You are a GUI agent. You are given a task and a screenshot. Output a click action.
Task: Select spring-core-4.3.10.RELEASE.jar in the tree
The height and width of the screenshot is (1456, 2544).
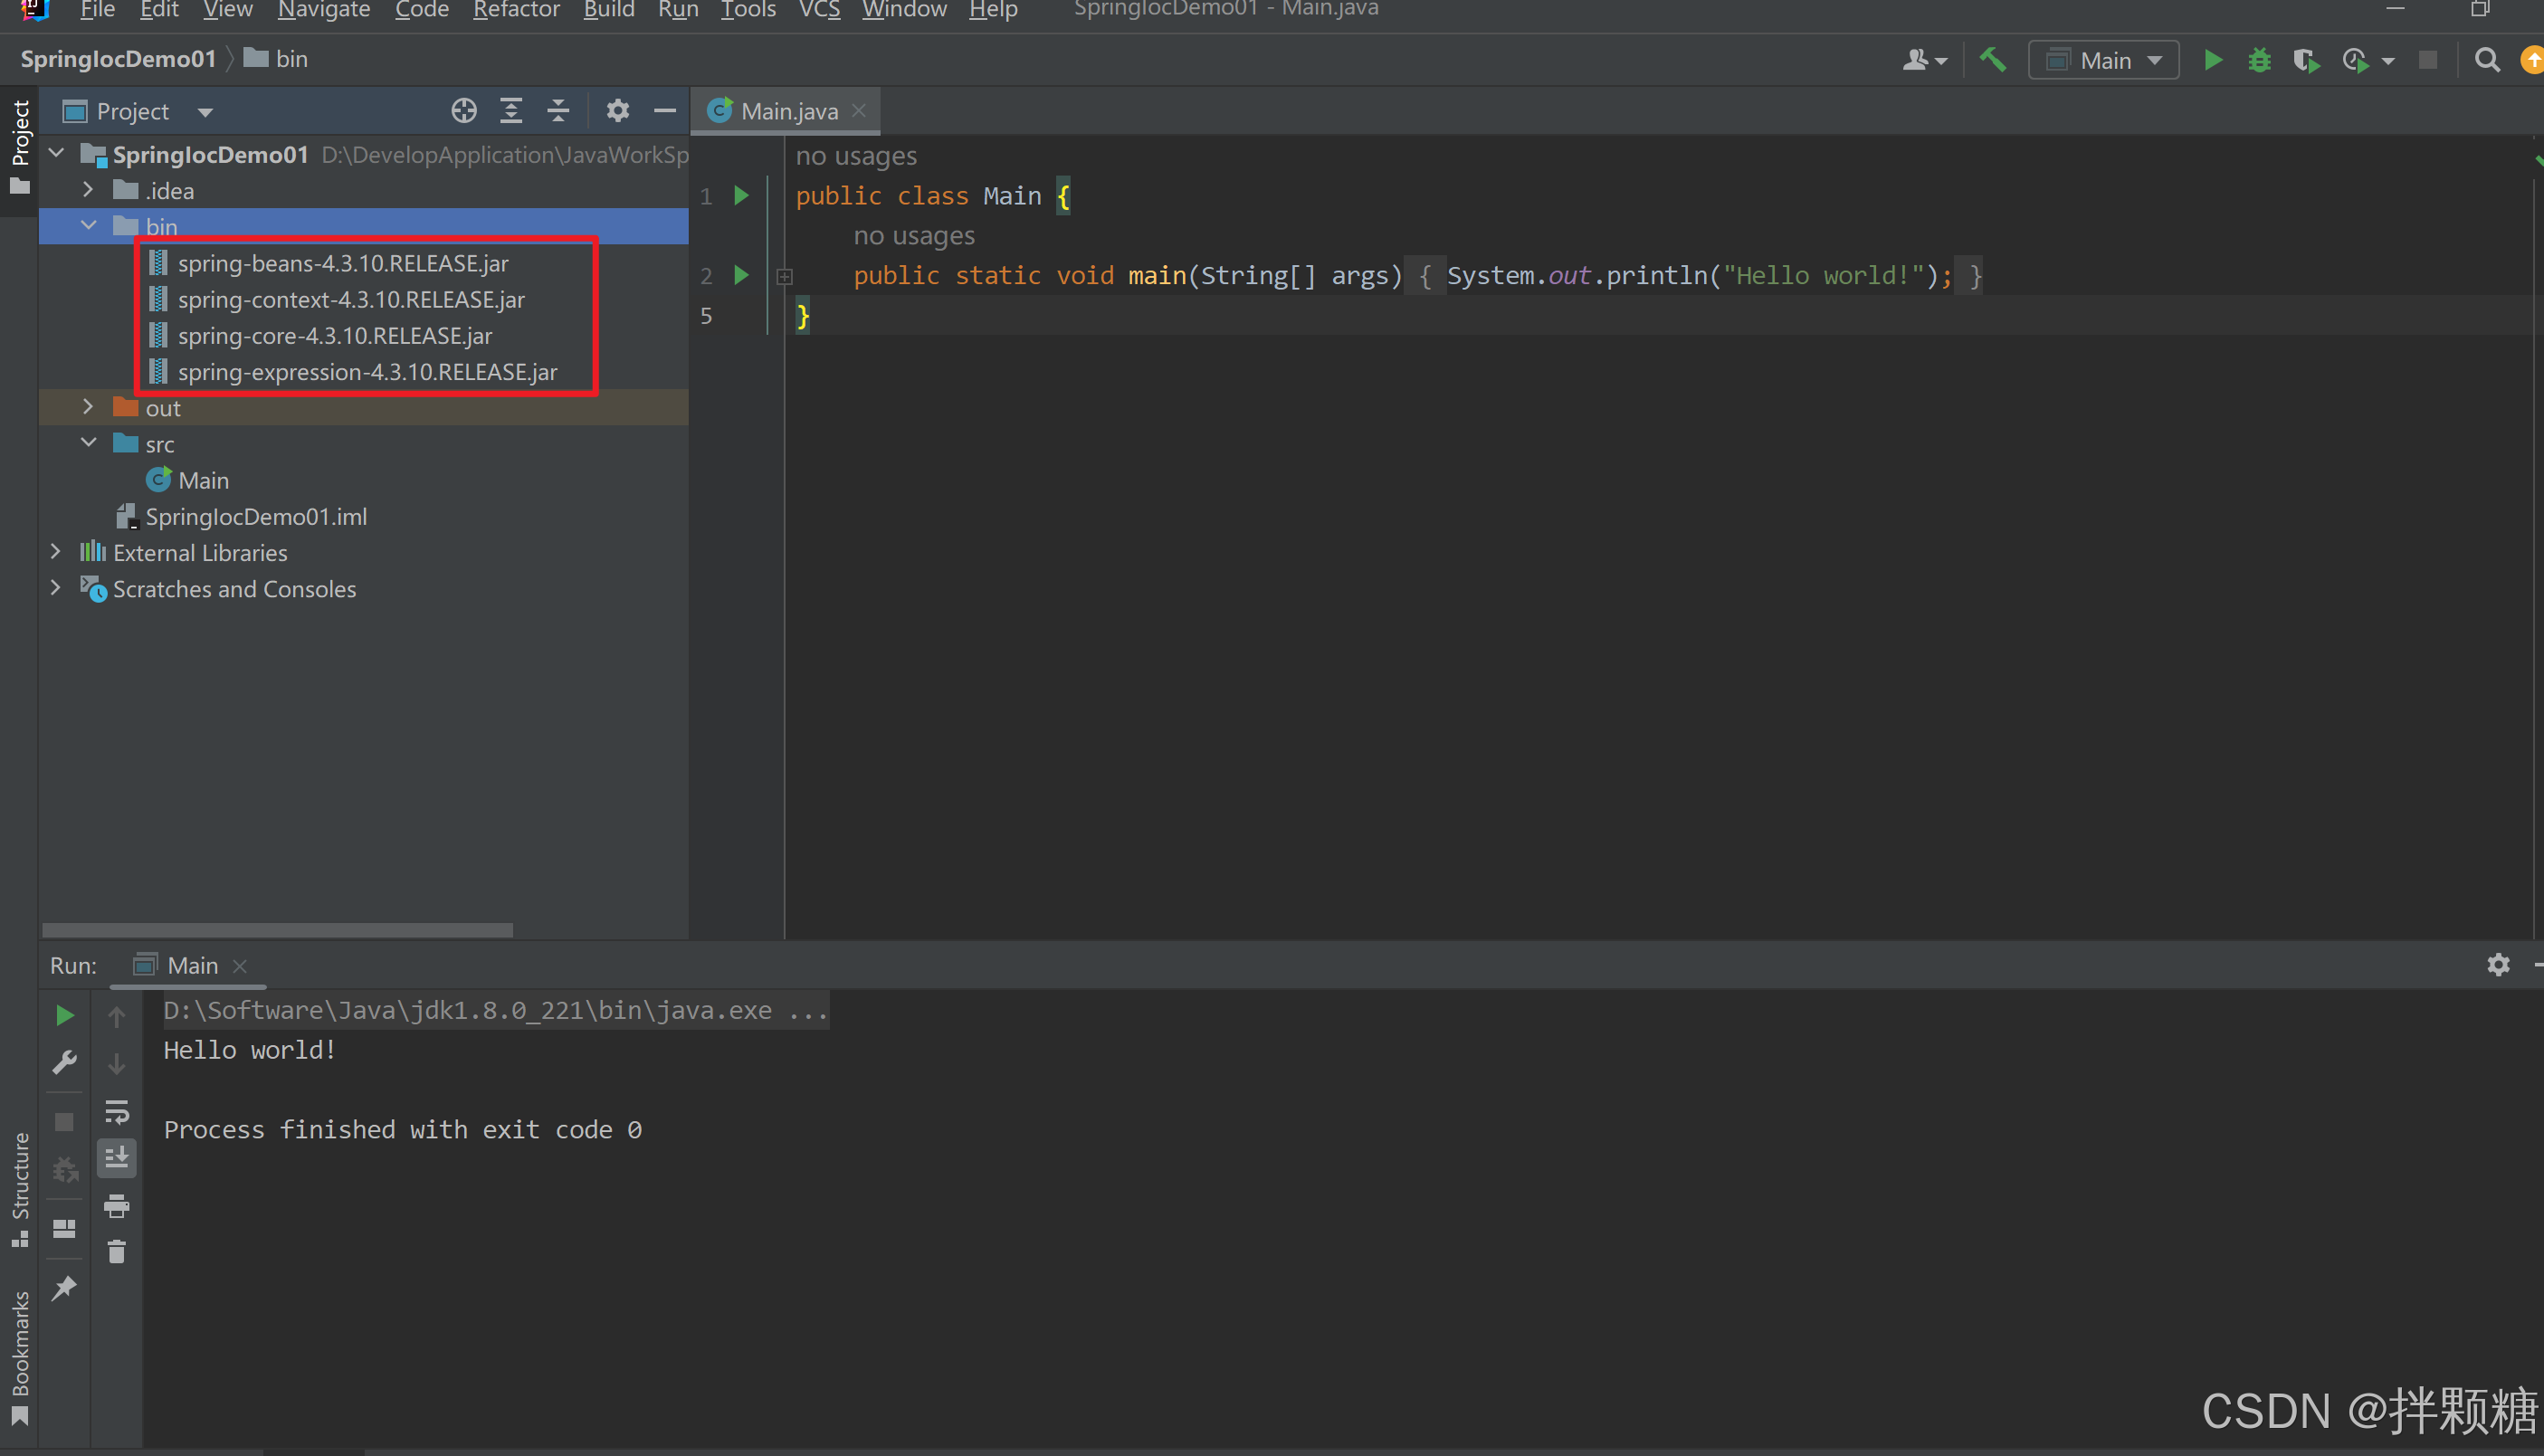pyautogui.click(x=335, y=335)
